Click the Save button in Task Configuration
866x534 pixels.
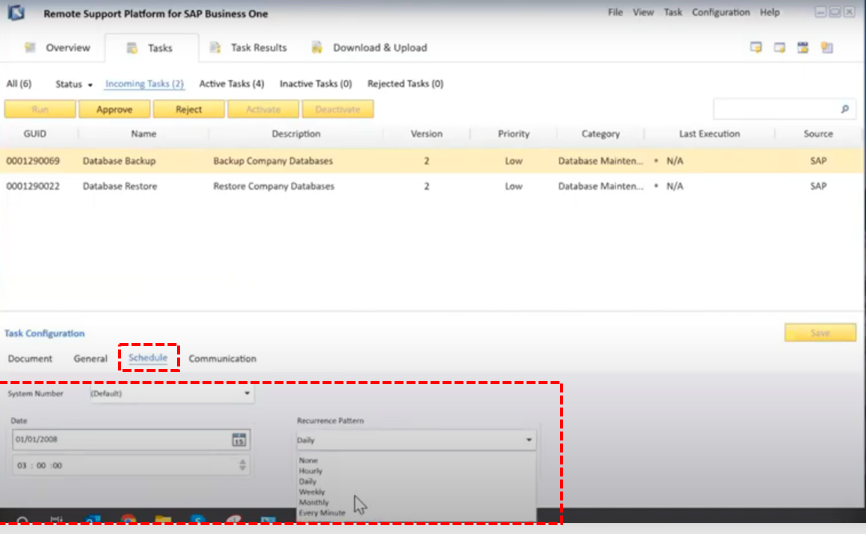coord(820,333)
